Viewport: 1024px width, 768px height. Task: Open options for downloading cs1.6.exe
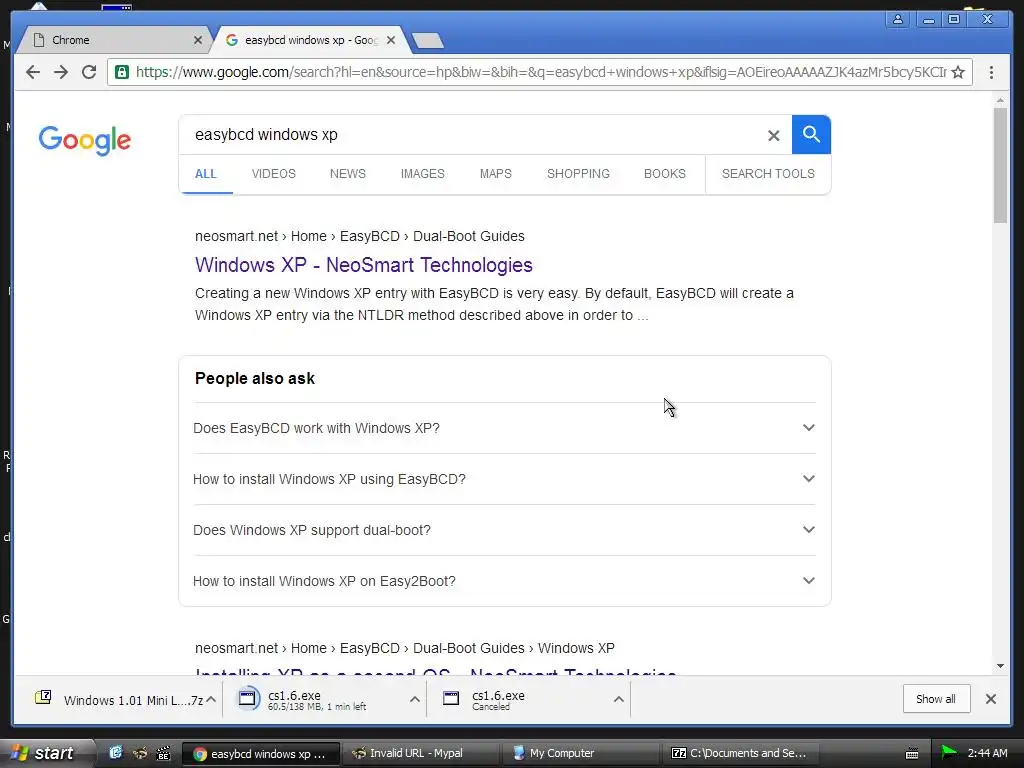(415, 699)
